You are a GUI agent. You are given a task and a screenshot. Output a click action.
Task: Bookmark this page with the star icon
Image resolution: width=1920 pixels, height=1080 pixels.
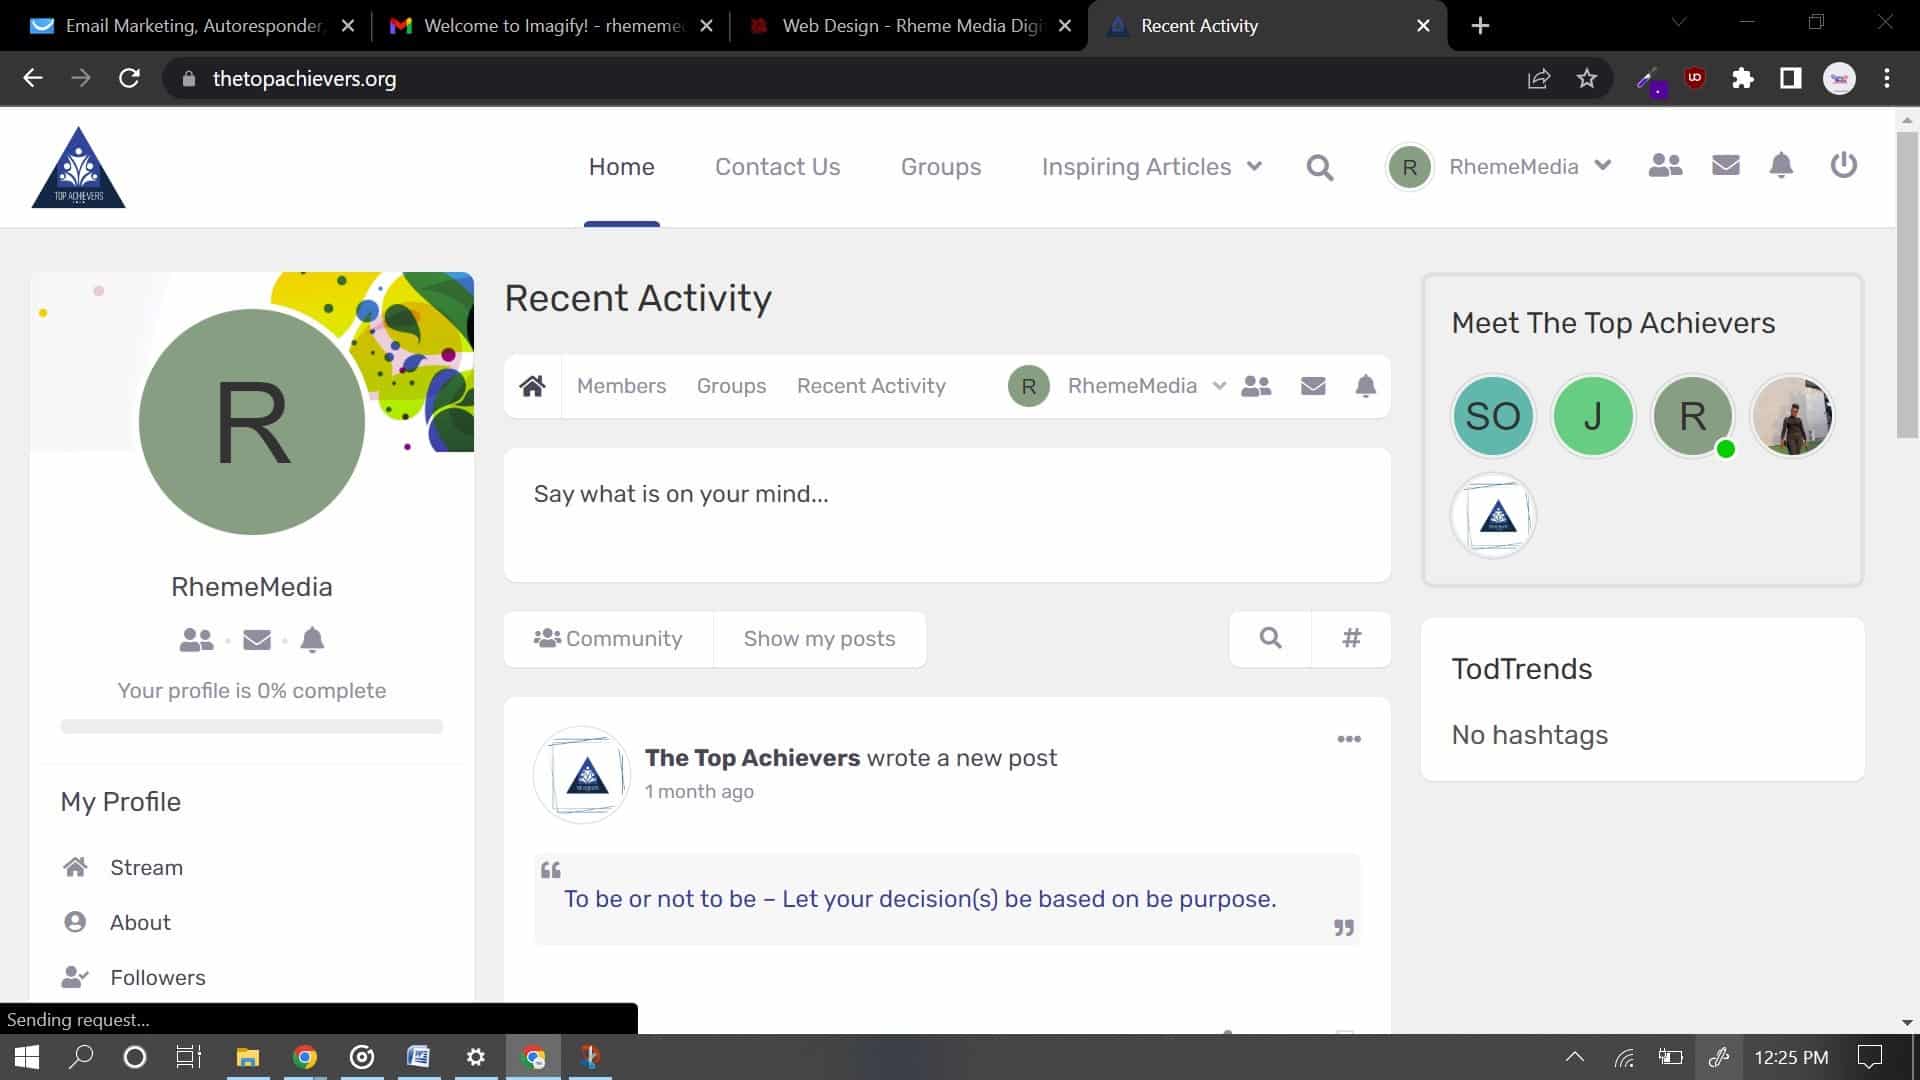coord(1586,79)
